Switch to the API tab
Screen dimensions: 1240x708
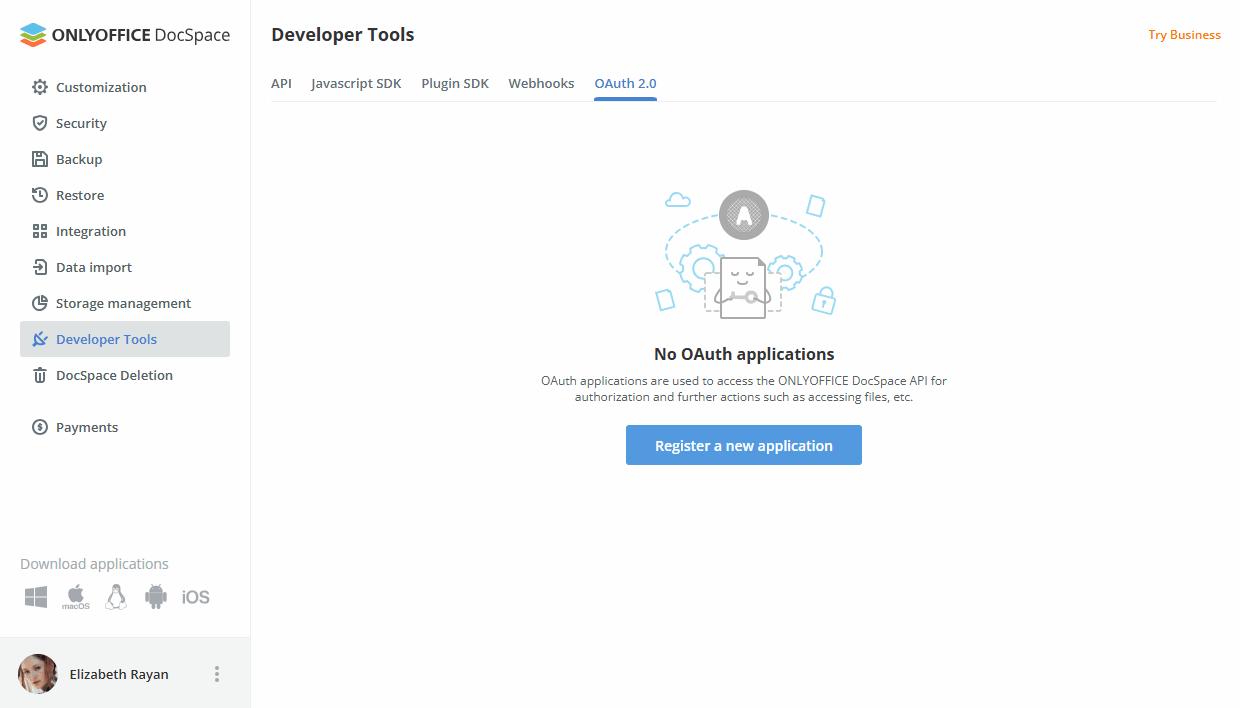coord(281,83)
